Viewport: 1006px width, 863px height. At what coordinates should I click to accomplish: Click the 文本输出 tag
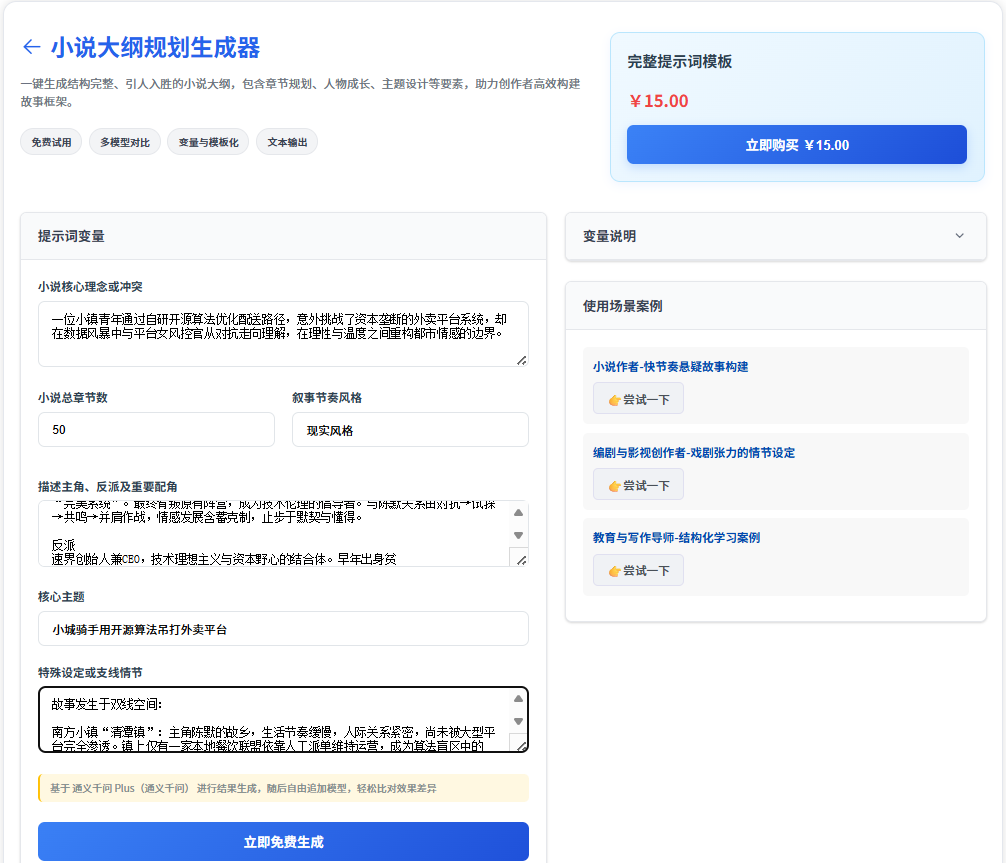[287, 142]
